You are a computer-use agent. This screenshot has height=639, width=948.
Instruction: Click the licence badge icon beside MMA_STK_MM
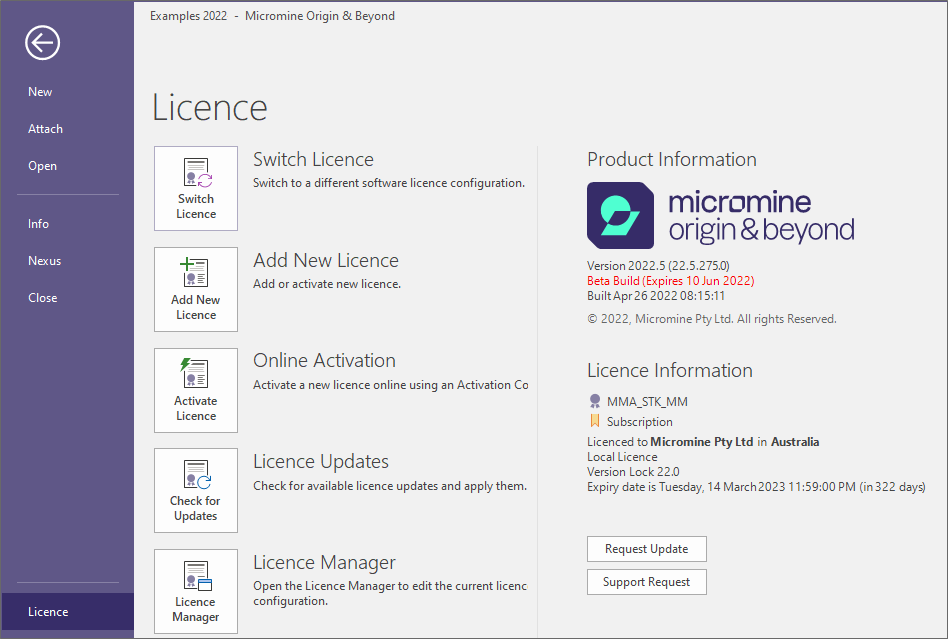pos(595,401)
